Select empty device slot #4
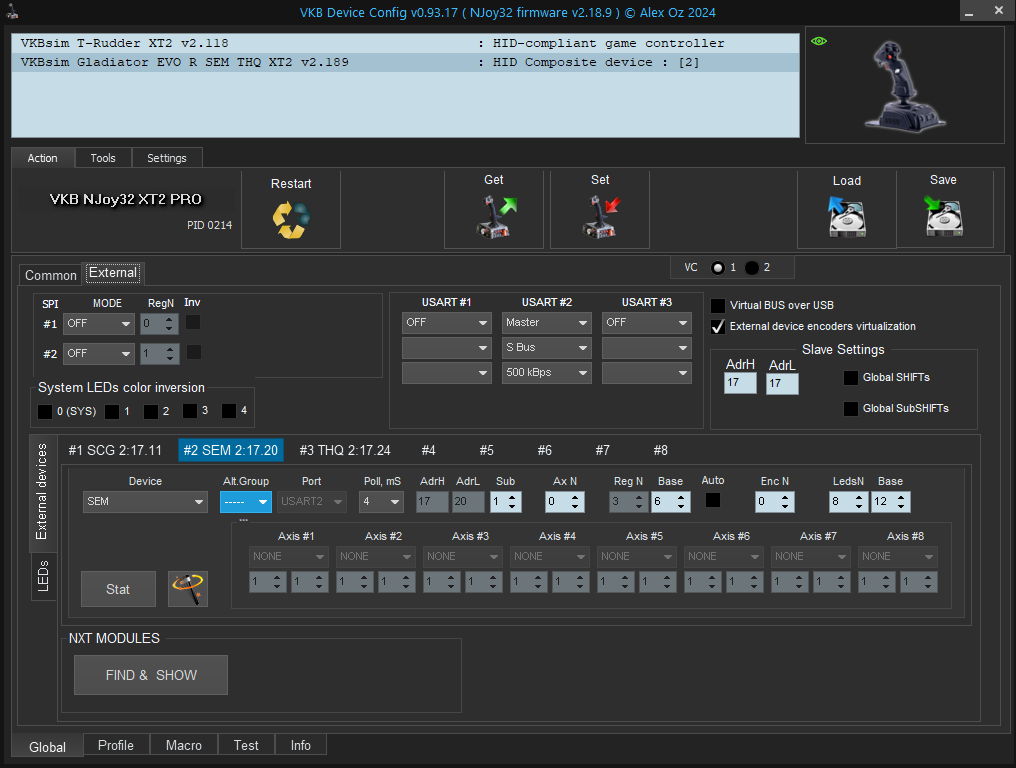Image resolution: width=1016 pixels, height=768 pixels. click(428, 450)
